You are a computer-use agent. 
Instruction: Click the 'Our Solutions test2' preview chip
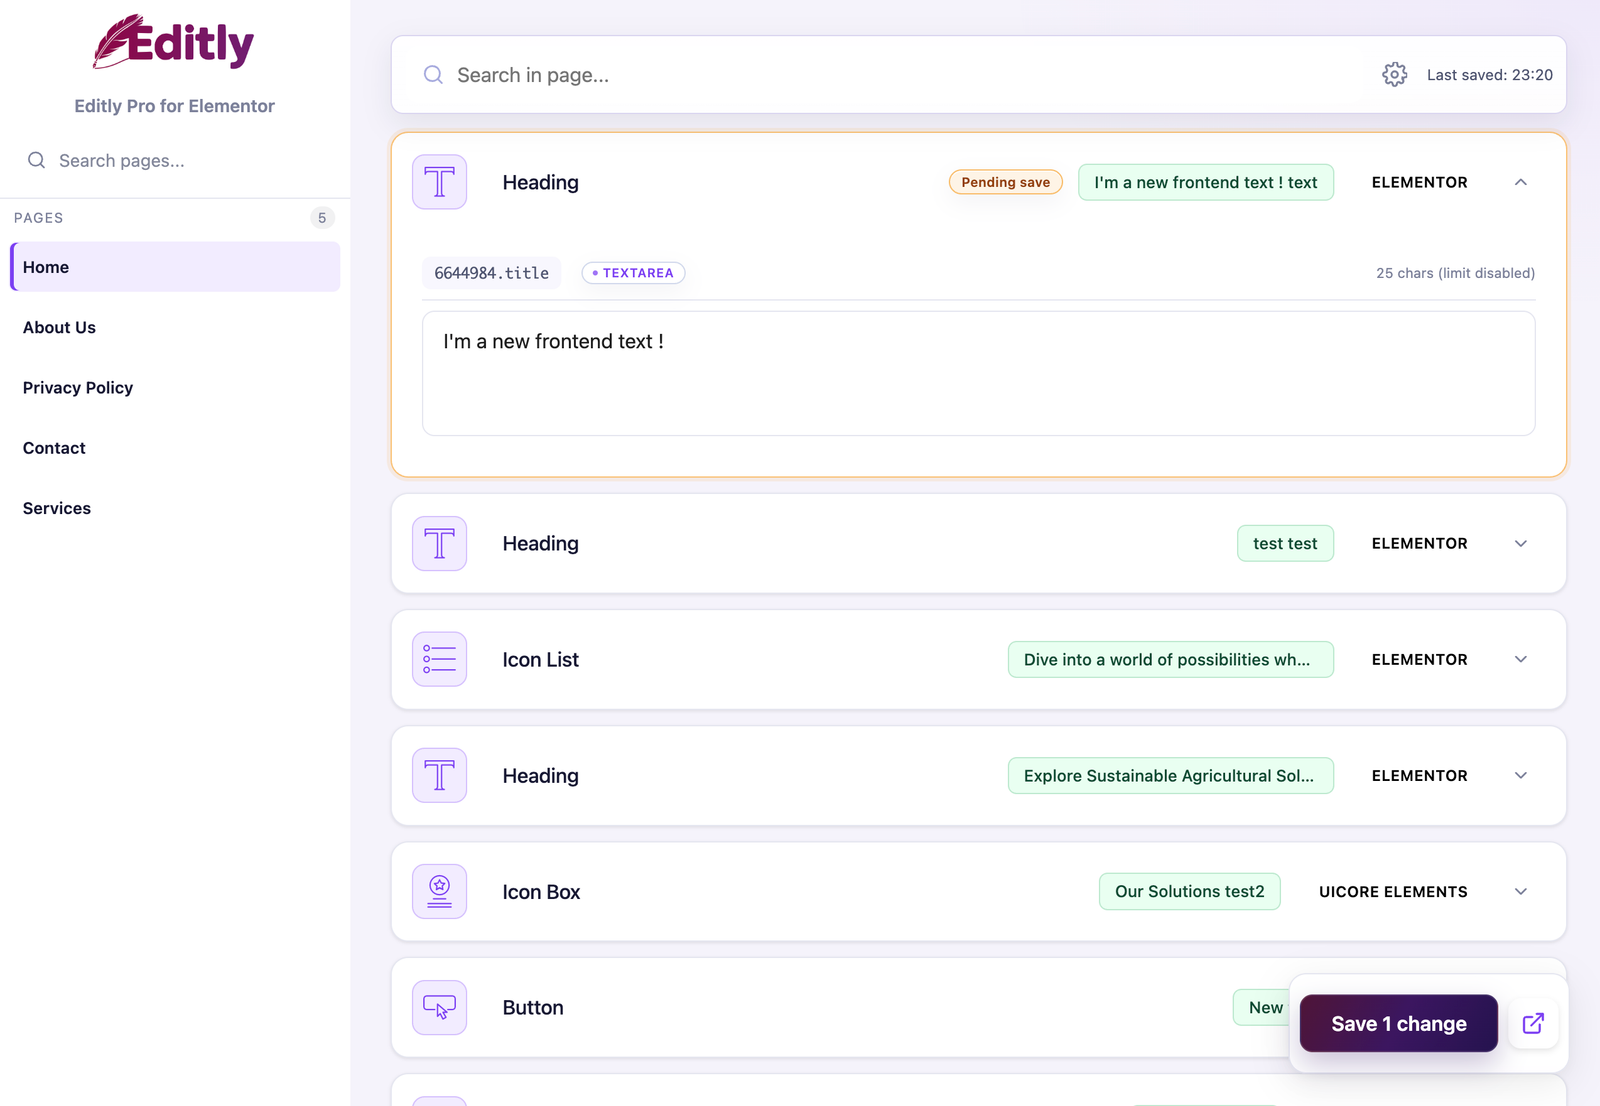coord(1190,891)
